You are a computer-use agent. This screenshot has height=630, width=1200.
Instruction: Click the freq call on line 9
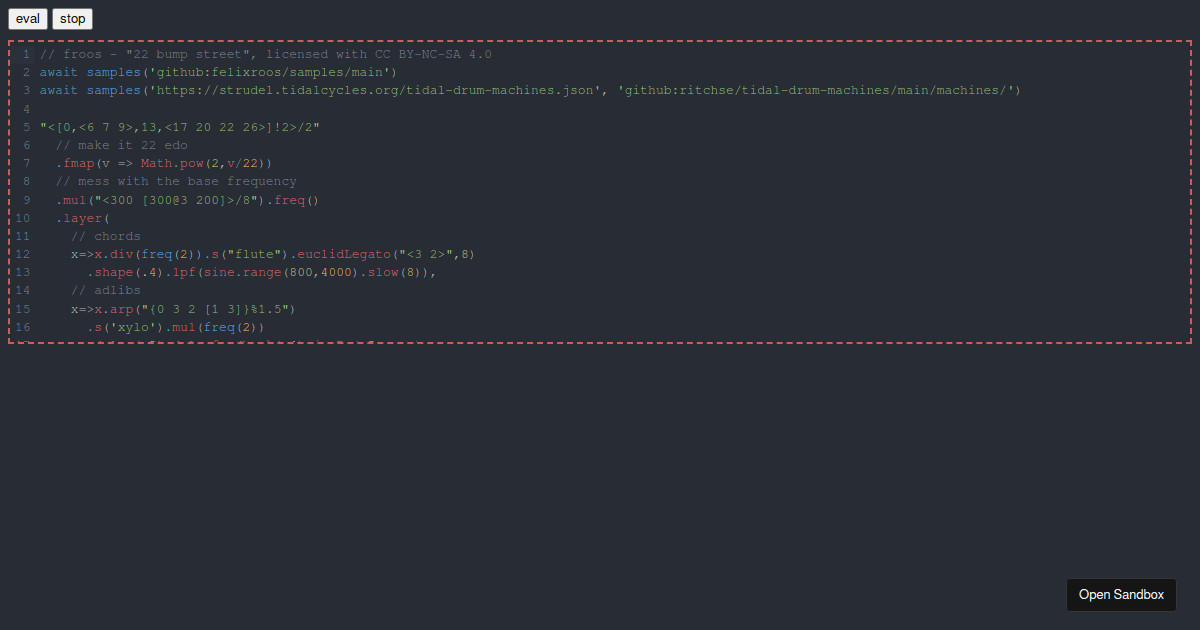click(293, 199)
